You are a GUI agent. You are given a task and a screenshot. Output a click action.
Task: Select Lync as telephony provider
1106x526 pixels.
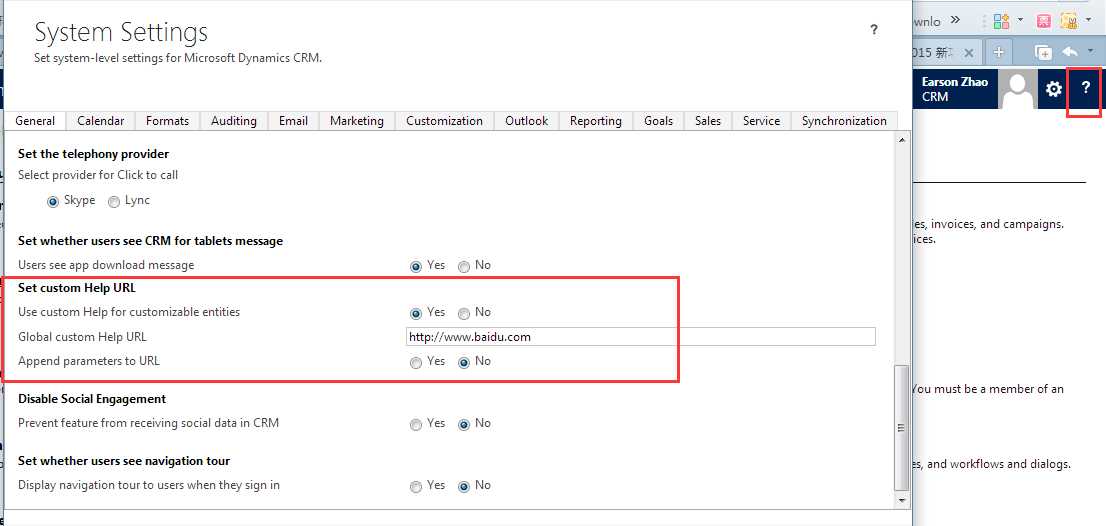pyautogui.click(x=114, y=202)
